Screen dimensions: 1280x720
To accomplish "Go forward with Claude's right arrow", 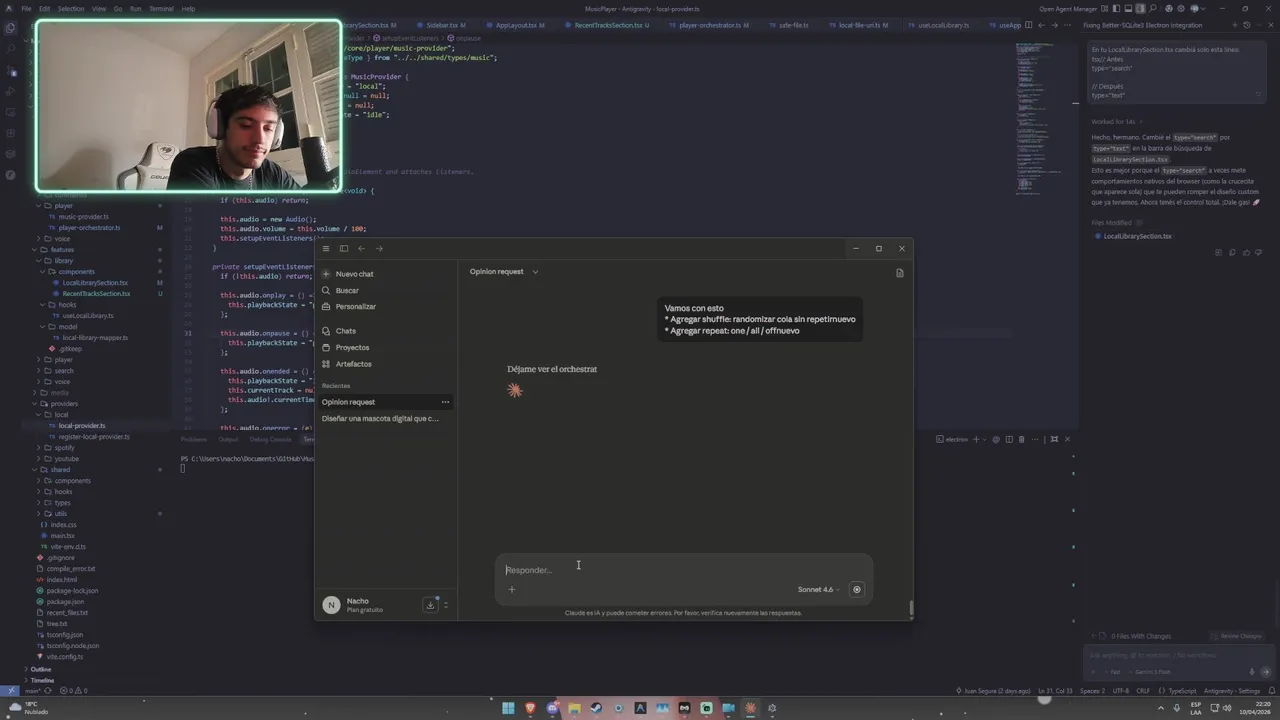I will (x=379, y=248).
